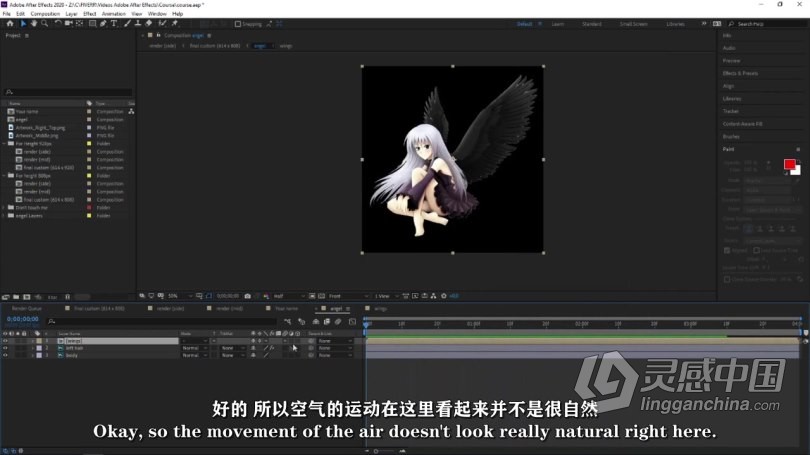Open the Composition menu
The image size is (810, 455).
click(x=45, y=14)
